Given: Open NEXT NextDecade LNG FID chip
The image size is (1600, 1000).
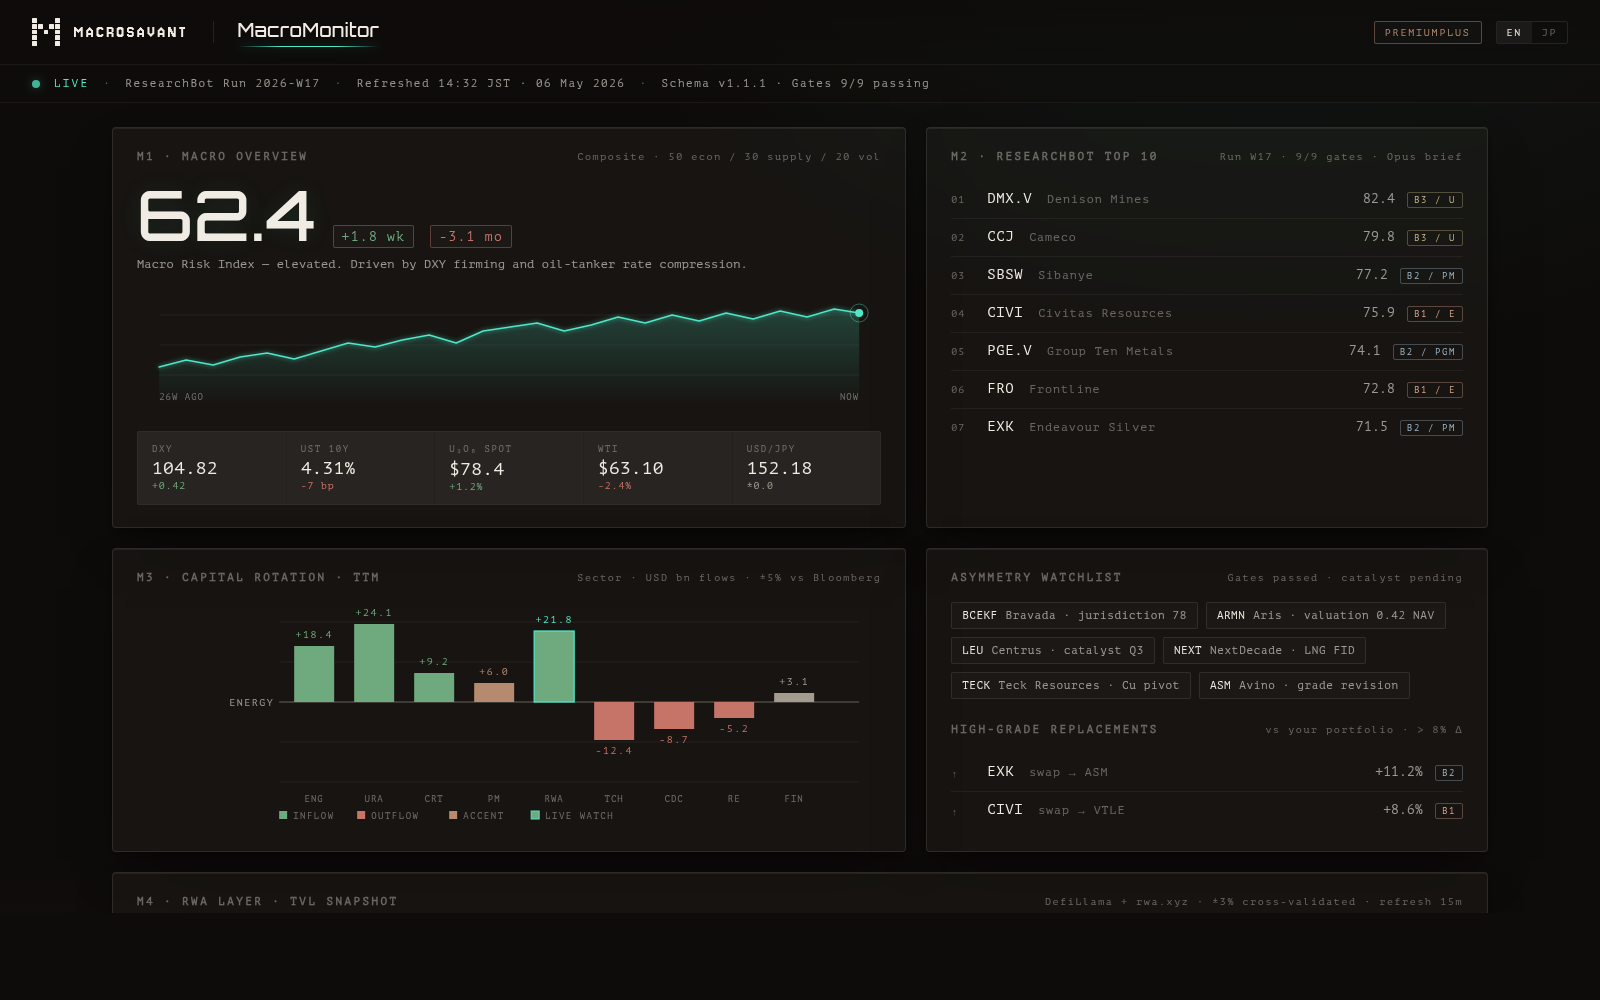Looking at the screenshot, I should (x=1264, y=651).
